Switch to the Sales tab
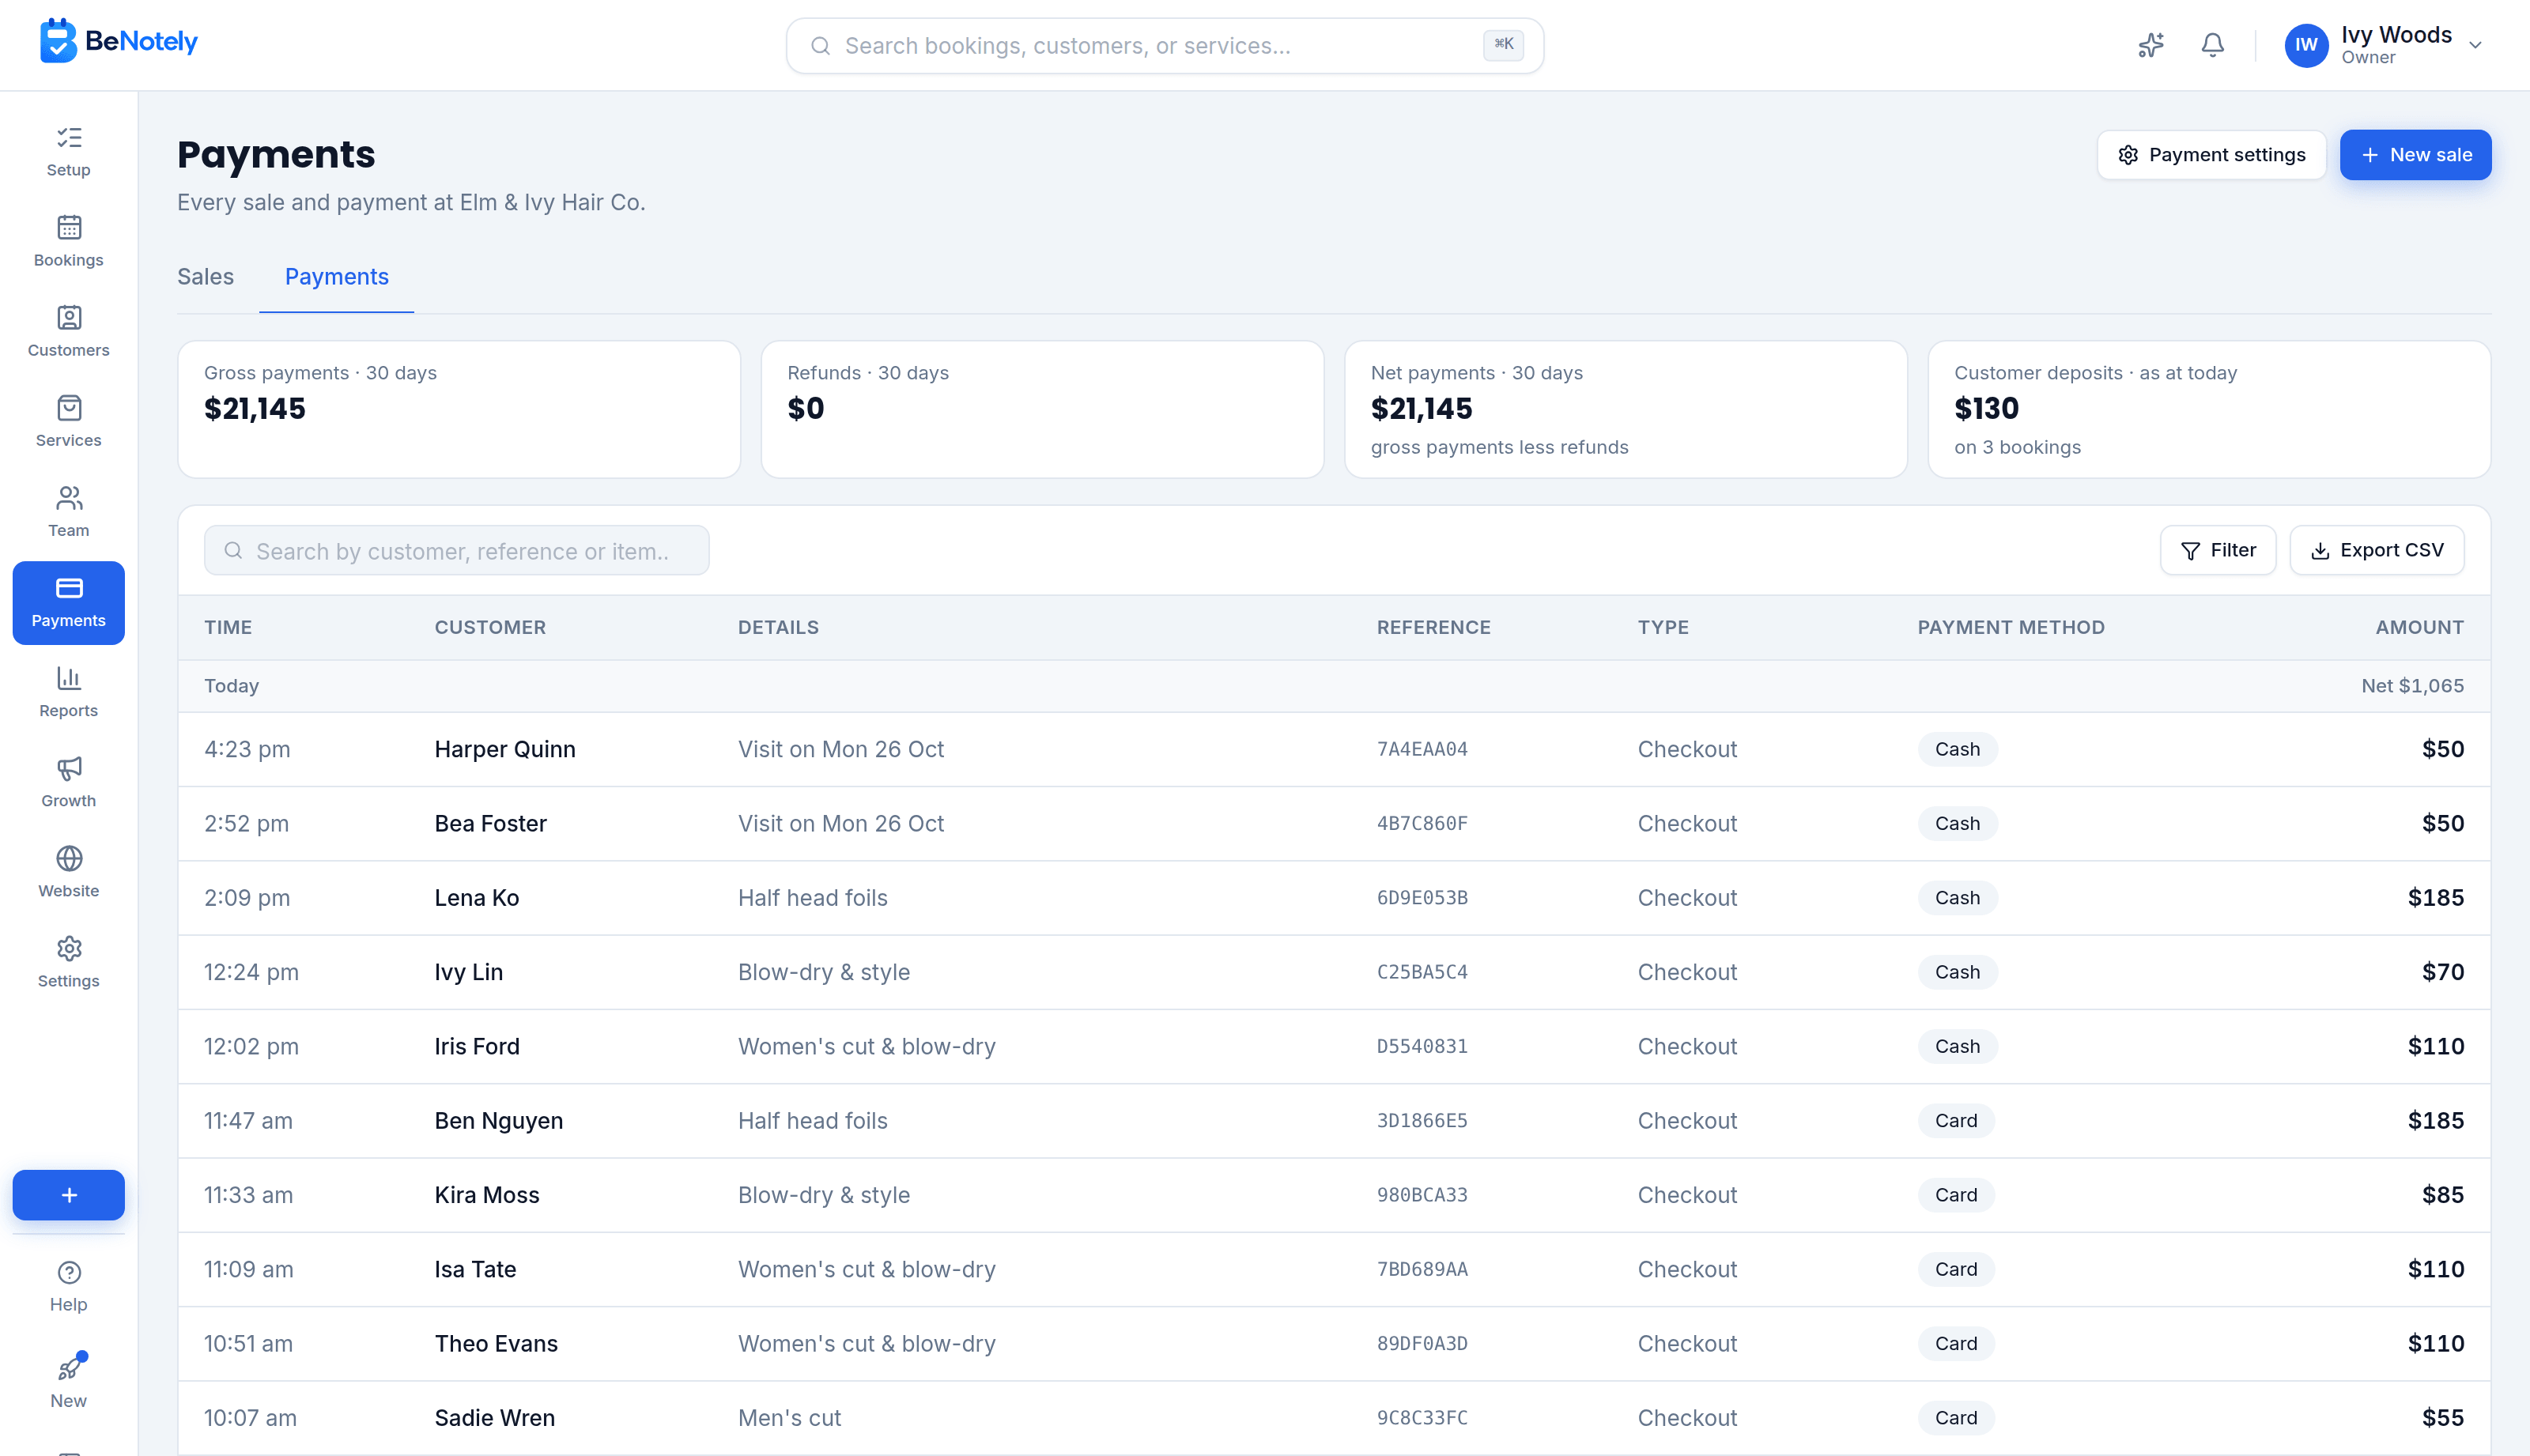This screenshot has height=1456, width=2530. pyautogui.click(x=205, y=277)
